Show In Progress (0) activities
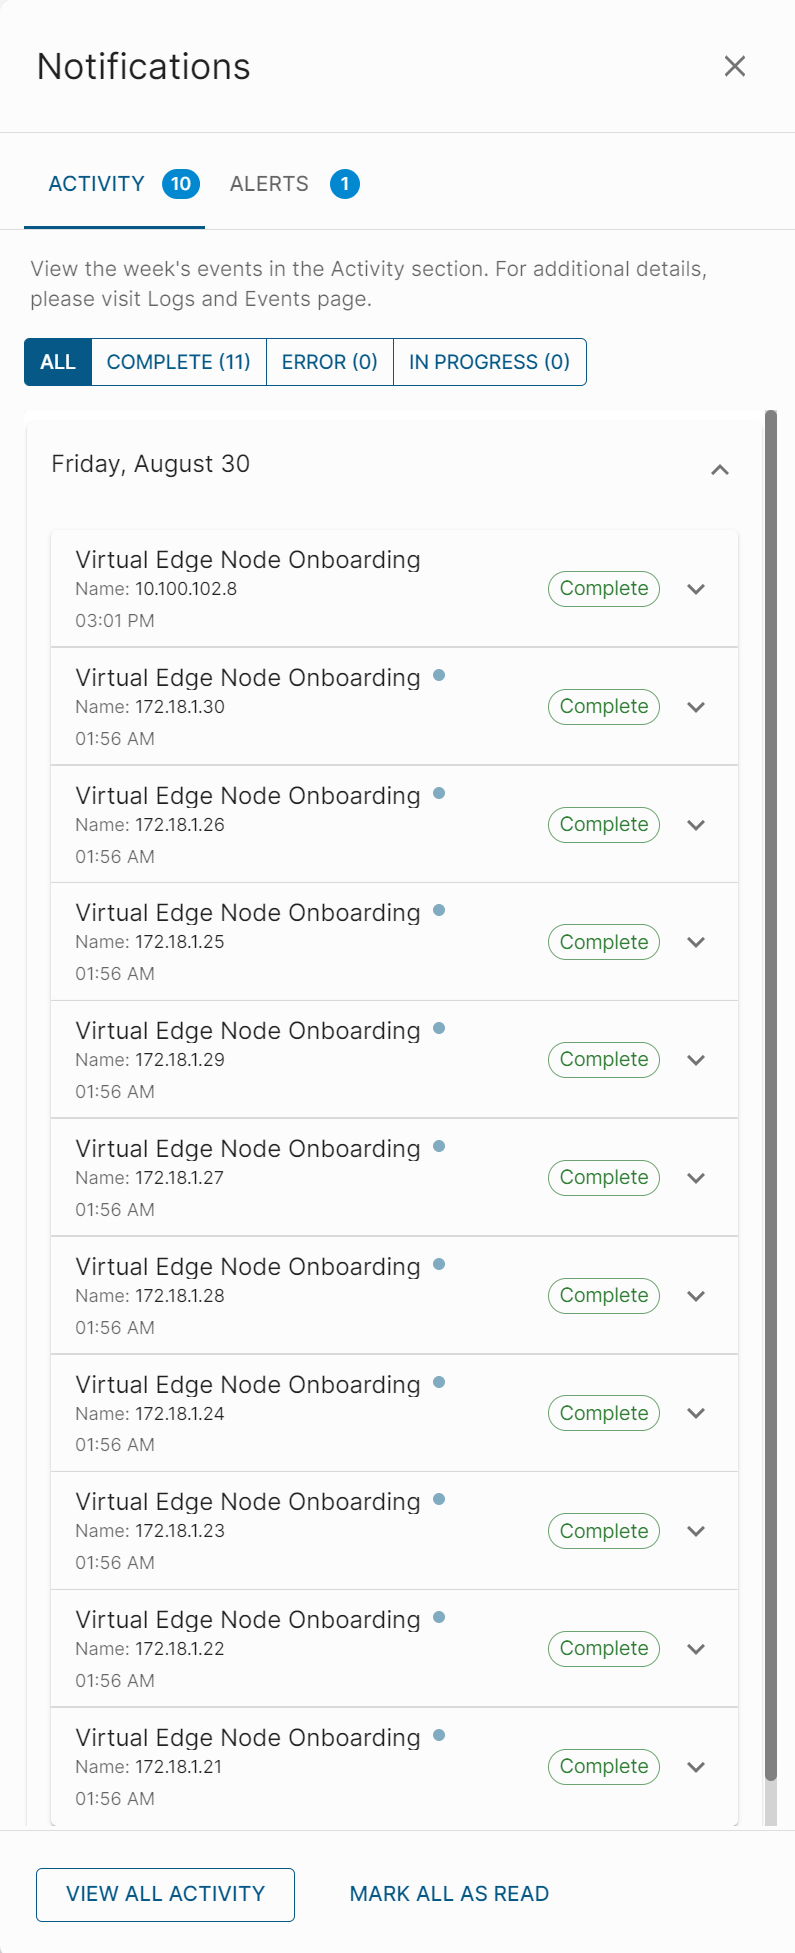 click(x=489, y=362)
